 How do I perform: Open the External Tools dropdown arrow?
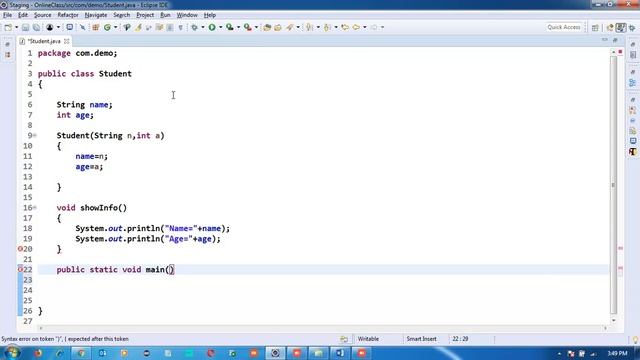(x=256, y=27)
